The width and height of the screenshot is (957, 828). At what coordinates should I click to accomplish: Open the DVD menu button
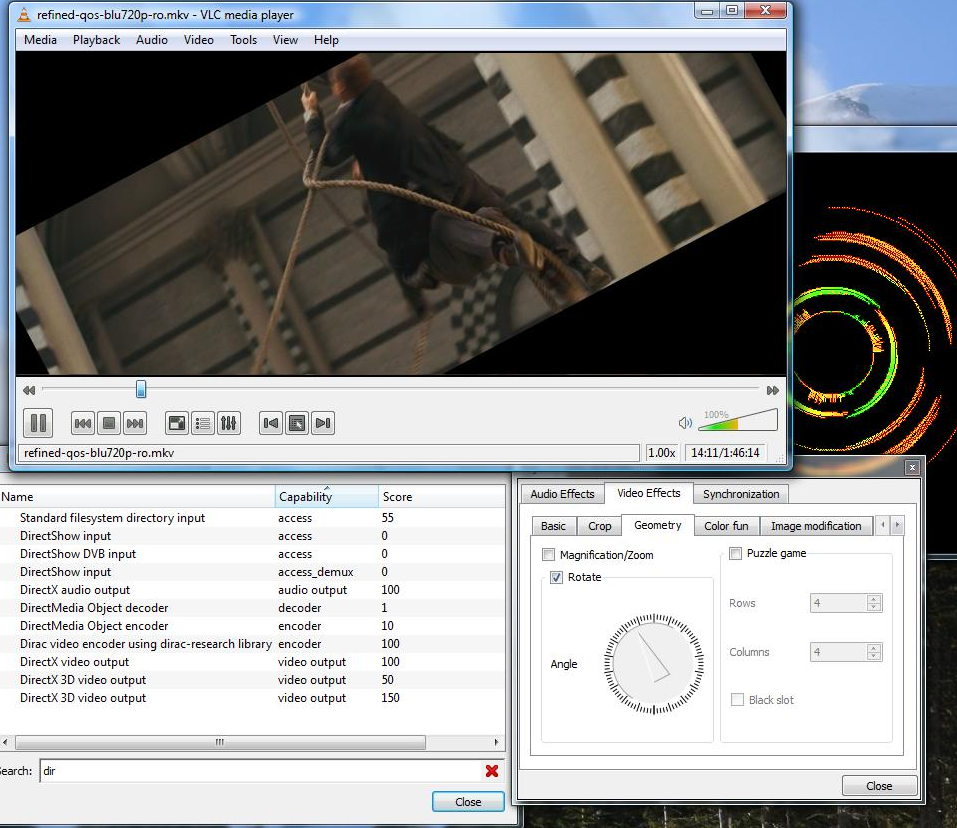point(297,423)
